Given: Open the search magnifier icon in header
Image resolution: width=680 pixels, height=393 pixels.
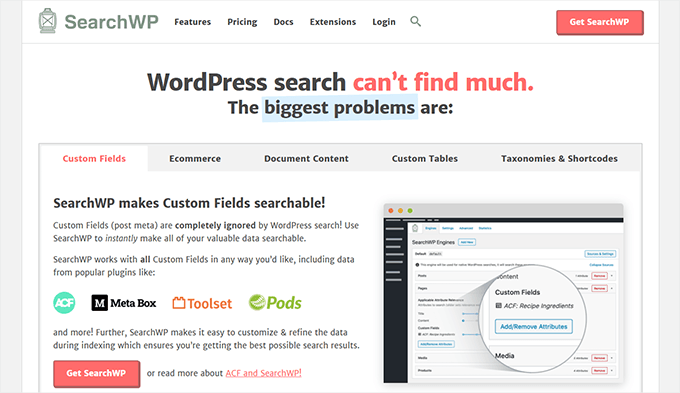Looking at the screenshot, I should coord(415,21).
